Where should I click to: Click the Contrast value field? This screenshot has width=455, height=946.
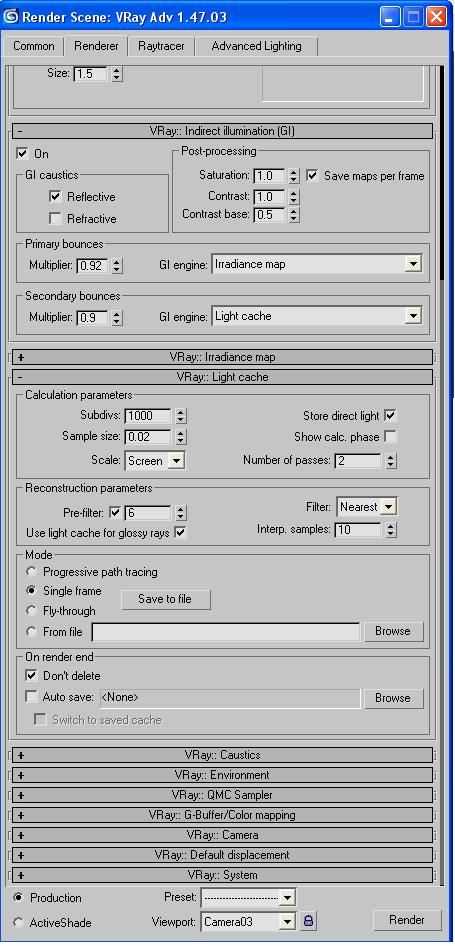270,197
